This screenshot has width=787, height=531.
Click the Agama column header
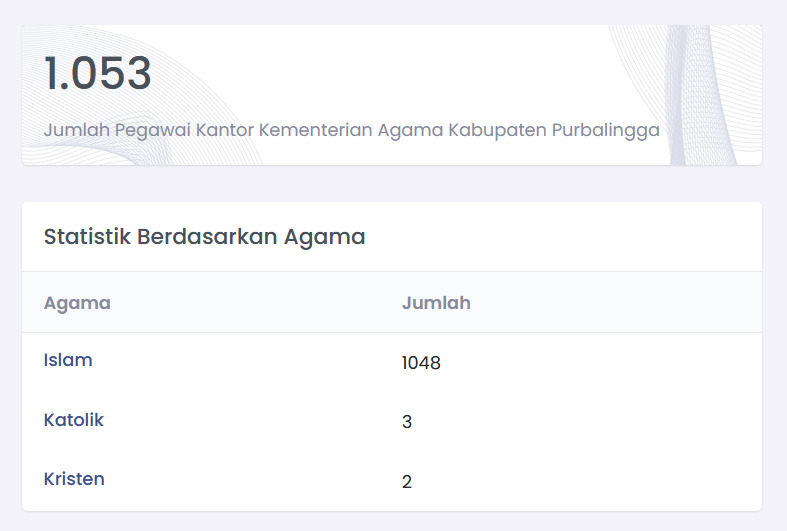point(77,303)
